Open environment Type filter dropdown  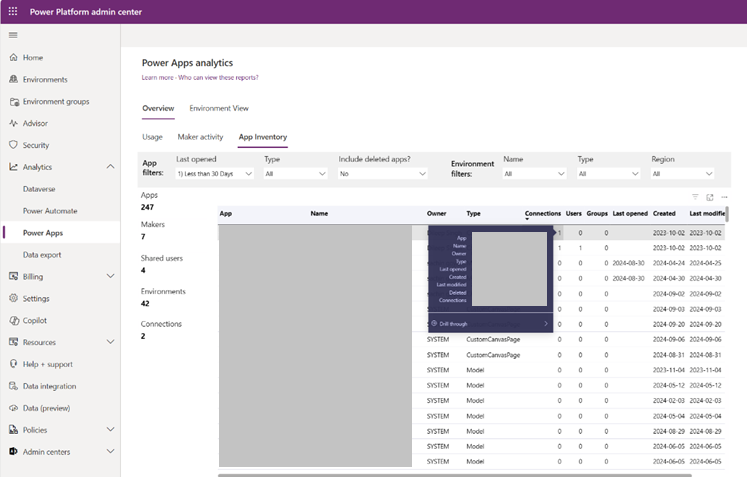[608, 174]
